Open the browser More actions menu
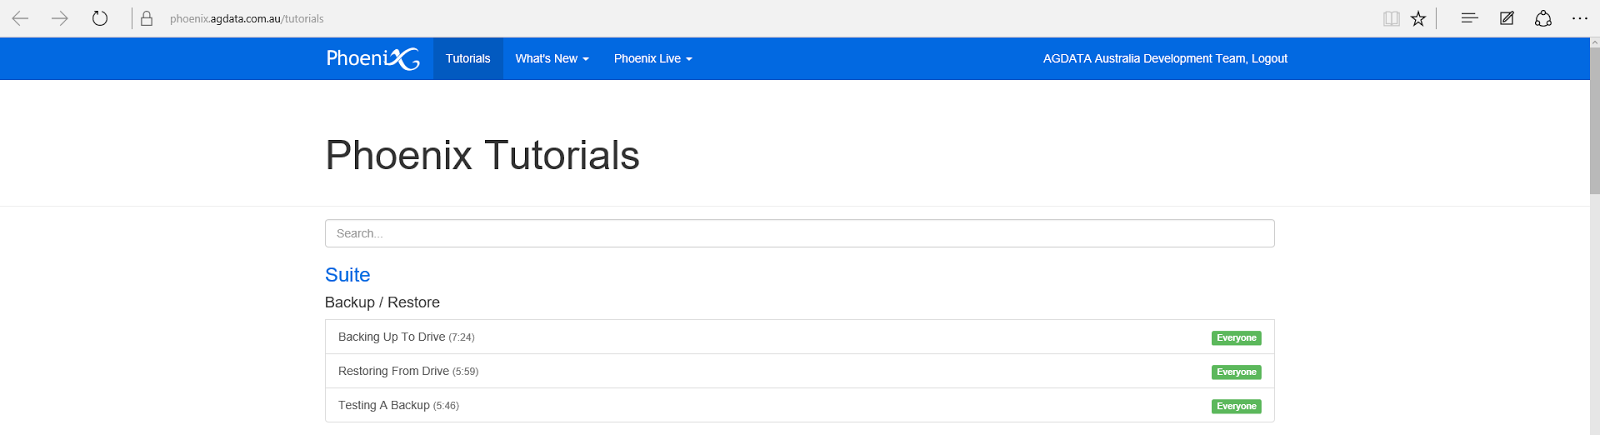This screenshot has height=435, width=1600. point(1580,18)
